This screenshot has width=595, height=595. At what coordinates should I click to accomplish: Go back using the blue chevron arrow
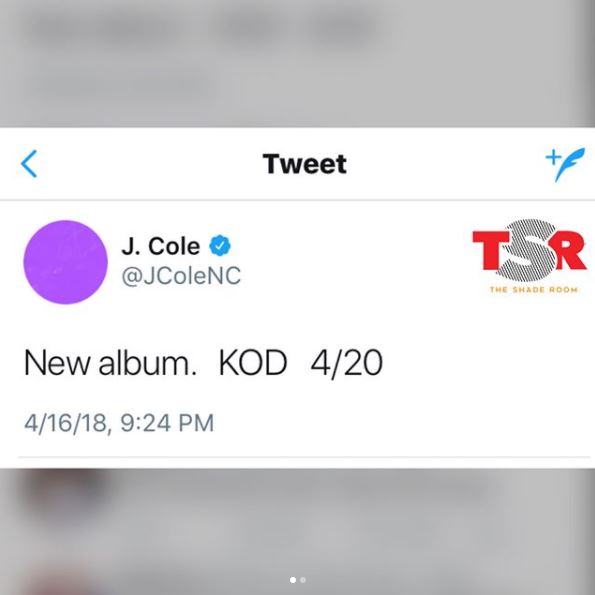click(29, 164)
